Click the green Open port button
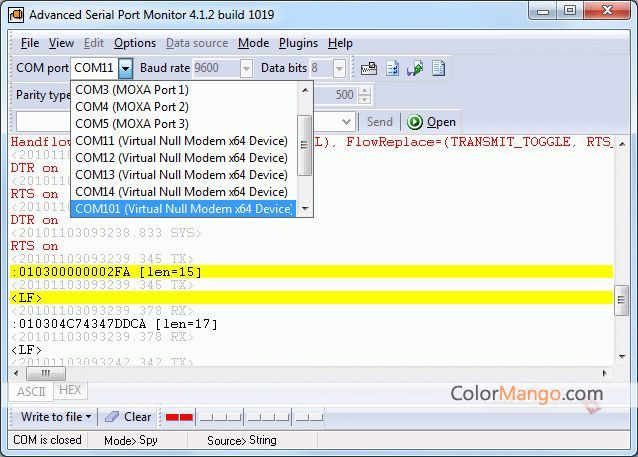 pos(431,122)
